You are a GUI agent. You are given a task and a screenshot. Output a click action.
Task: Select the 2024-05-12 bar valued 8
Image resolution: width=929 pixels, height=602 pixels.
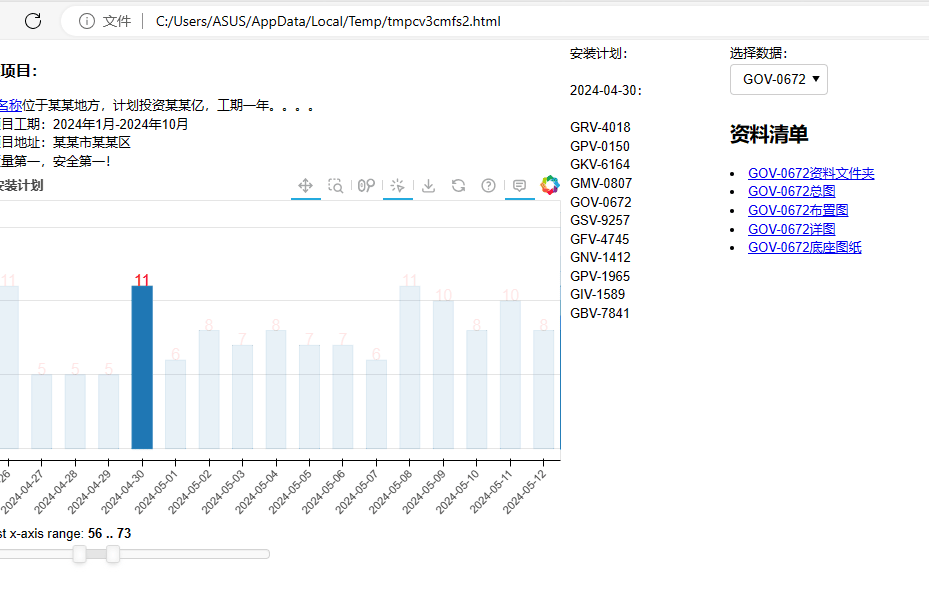[x=544, y=389]
